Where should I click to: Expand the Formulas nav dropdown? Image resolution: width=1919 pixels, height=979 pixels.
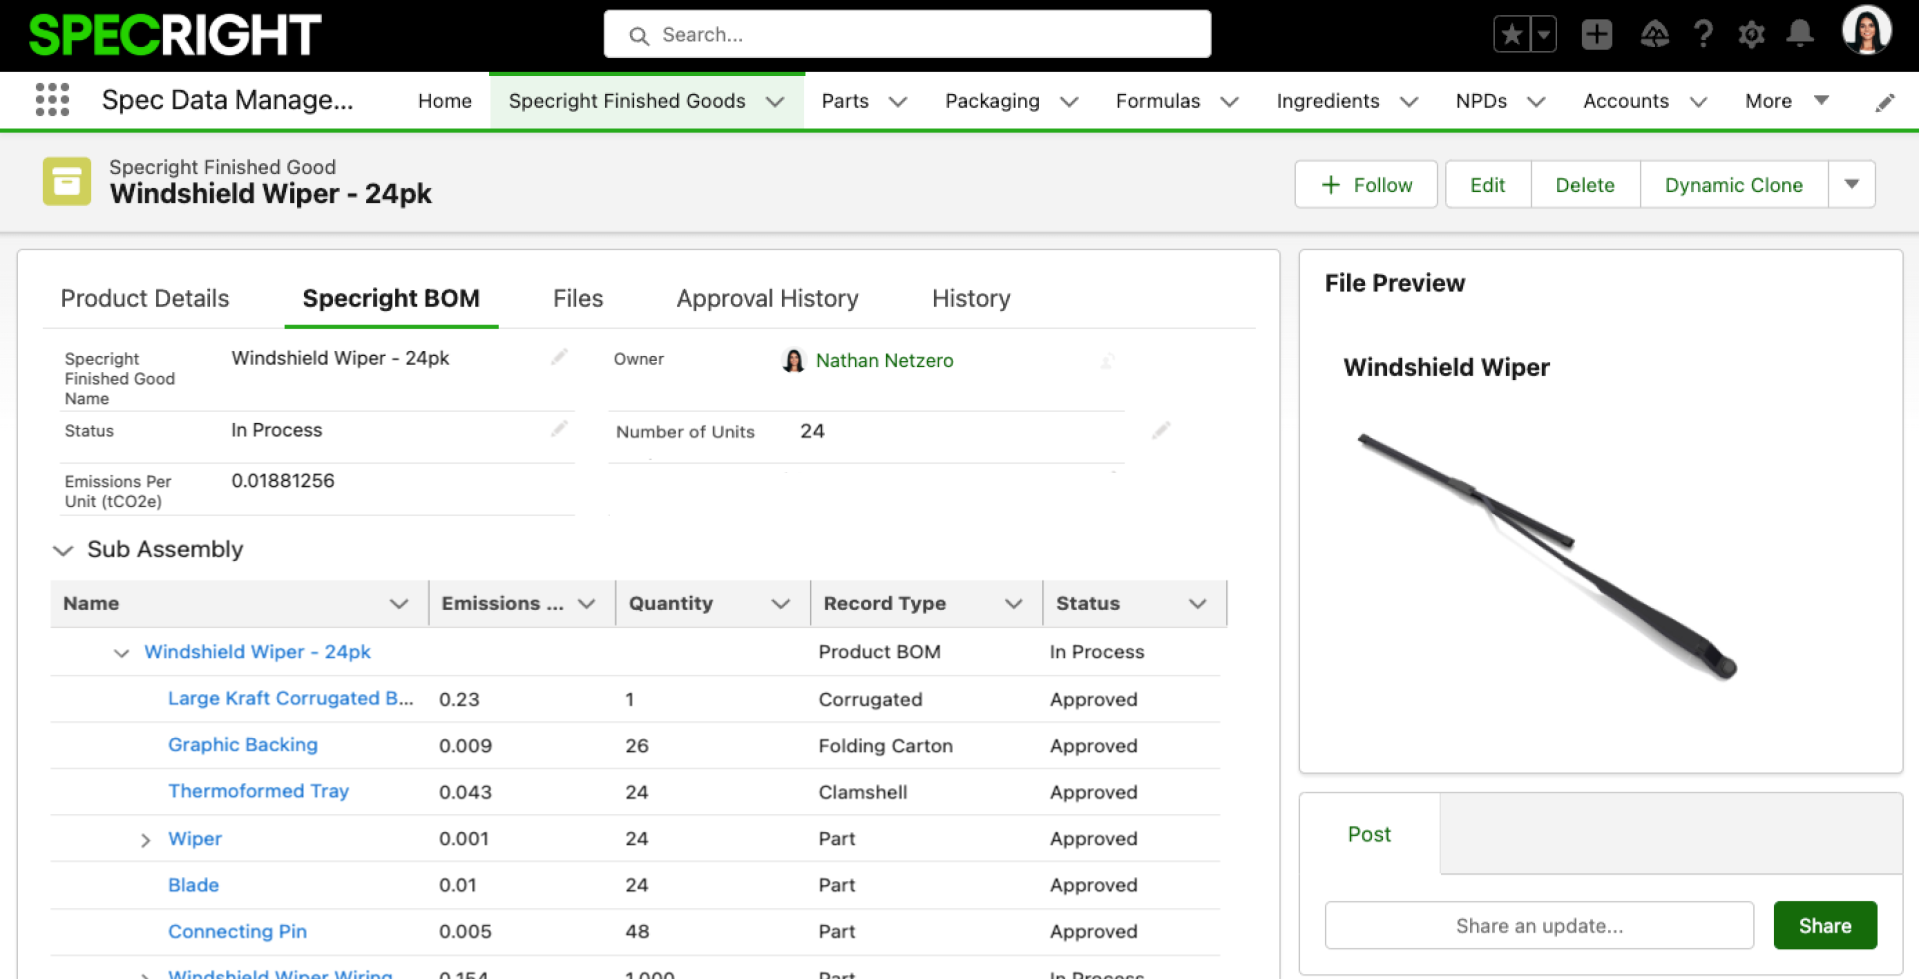tap(1230, 102)
